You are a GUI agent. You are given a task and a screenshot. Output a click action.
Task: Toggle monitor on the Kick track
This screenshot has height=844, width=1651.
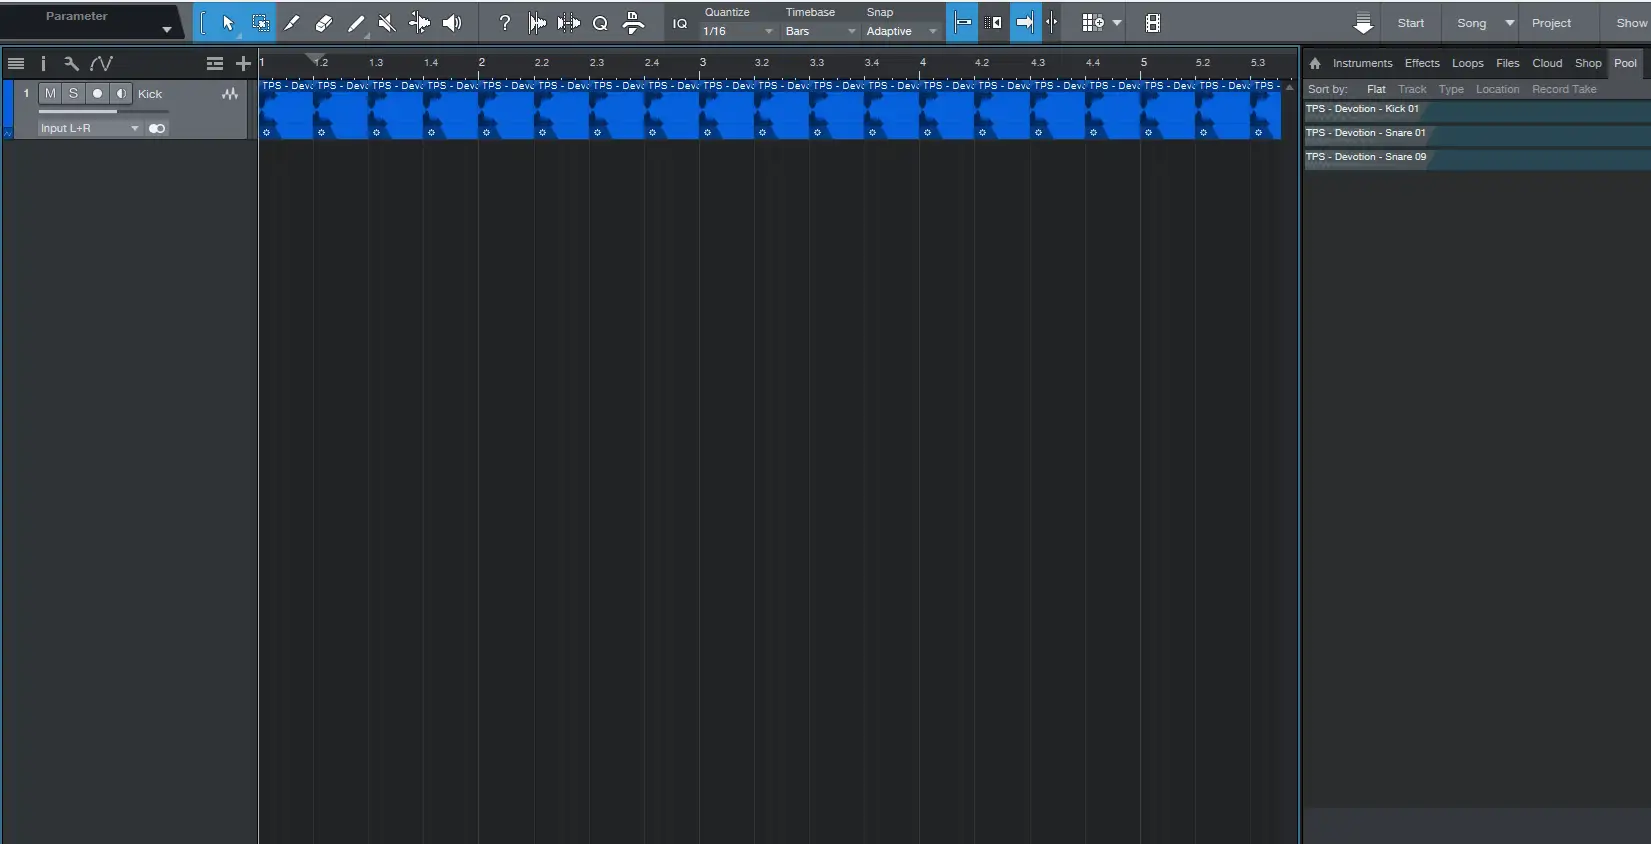click(x=121, y=93)
